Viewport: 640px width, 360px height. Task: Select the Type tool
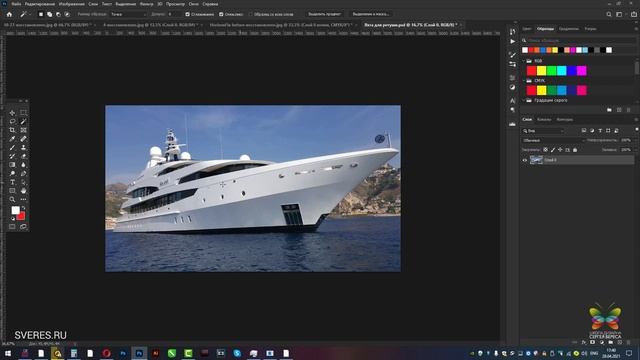tap(12, 182)
